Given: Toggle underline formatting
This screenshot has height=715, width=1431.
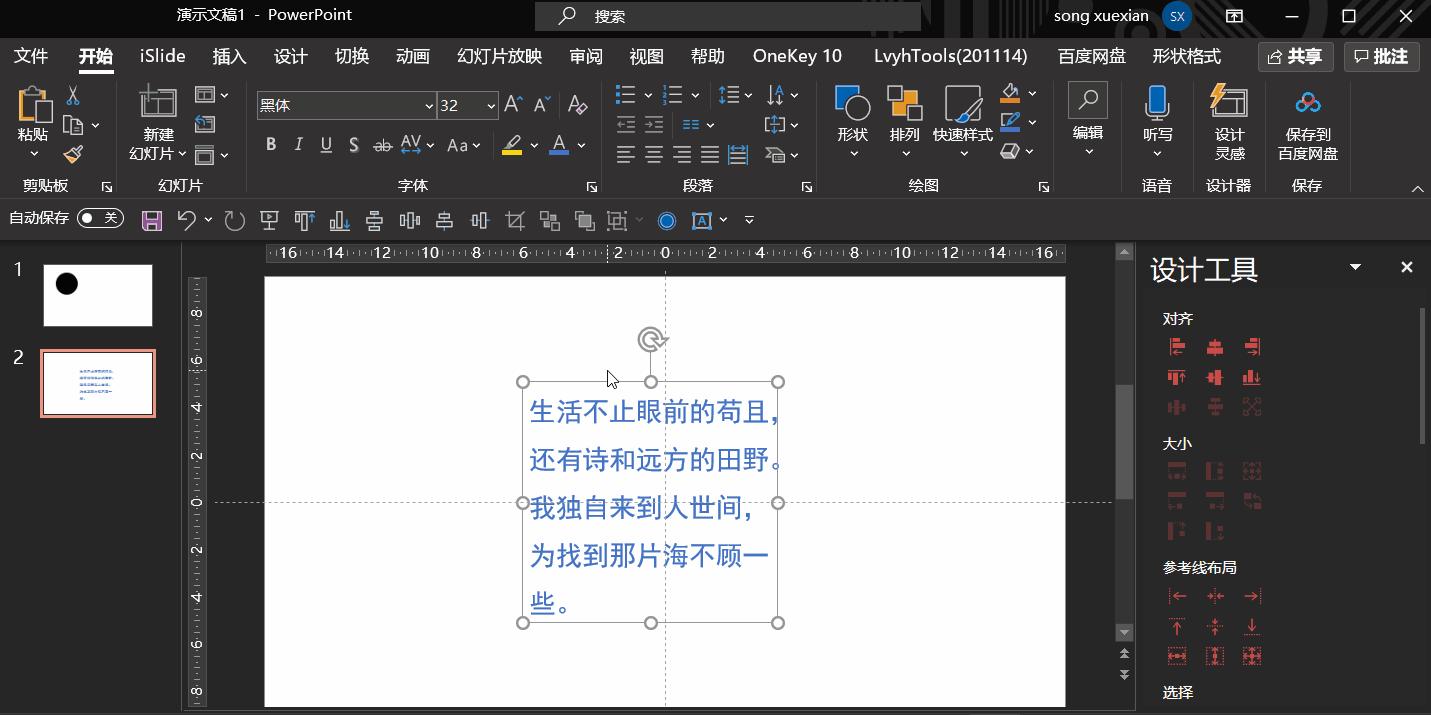Looking at the screenshot, I should tap(325, 144).
